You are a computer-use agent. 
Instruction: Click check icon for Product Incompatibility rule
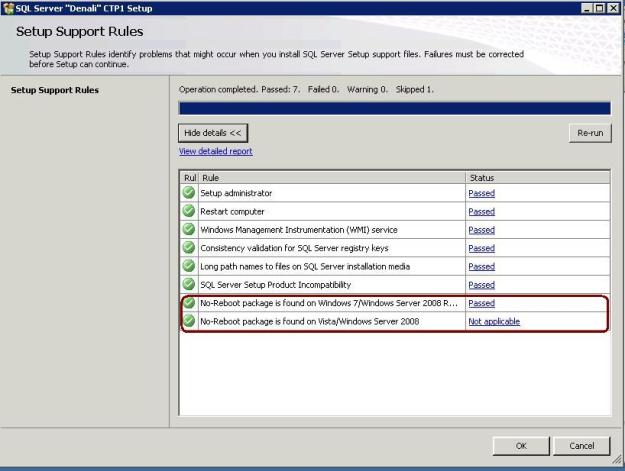(x=189, y=284)
